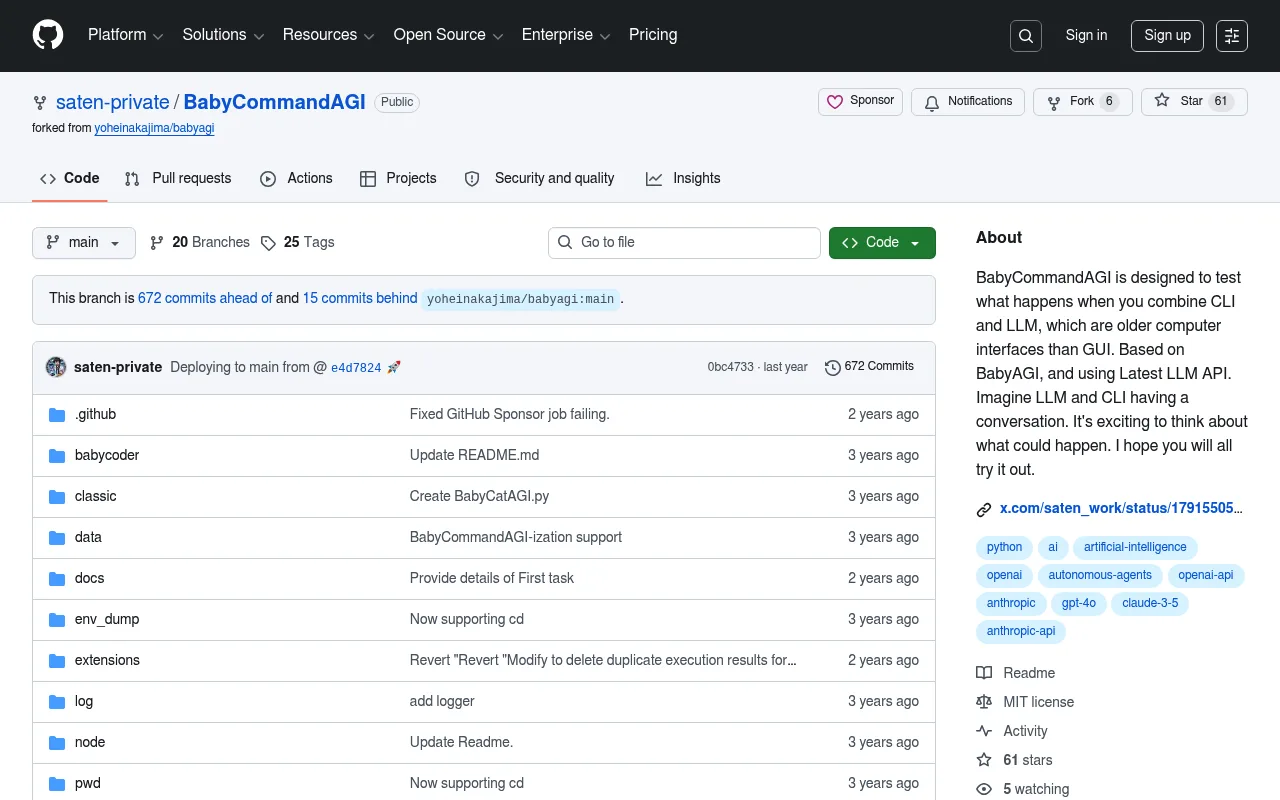Image resolution: width=1280 pixels, height=800 pixels.
Task: Click the log folder icon
Action: 57,701
